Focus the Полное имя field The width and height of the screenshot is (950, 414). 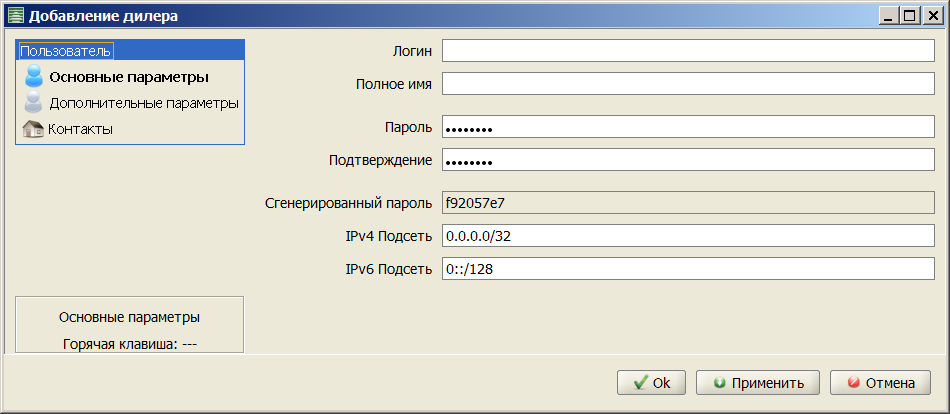[x=688, y=84]
